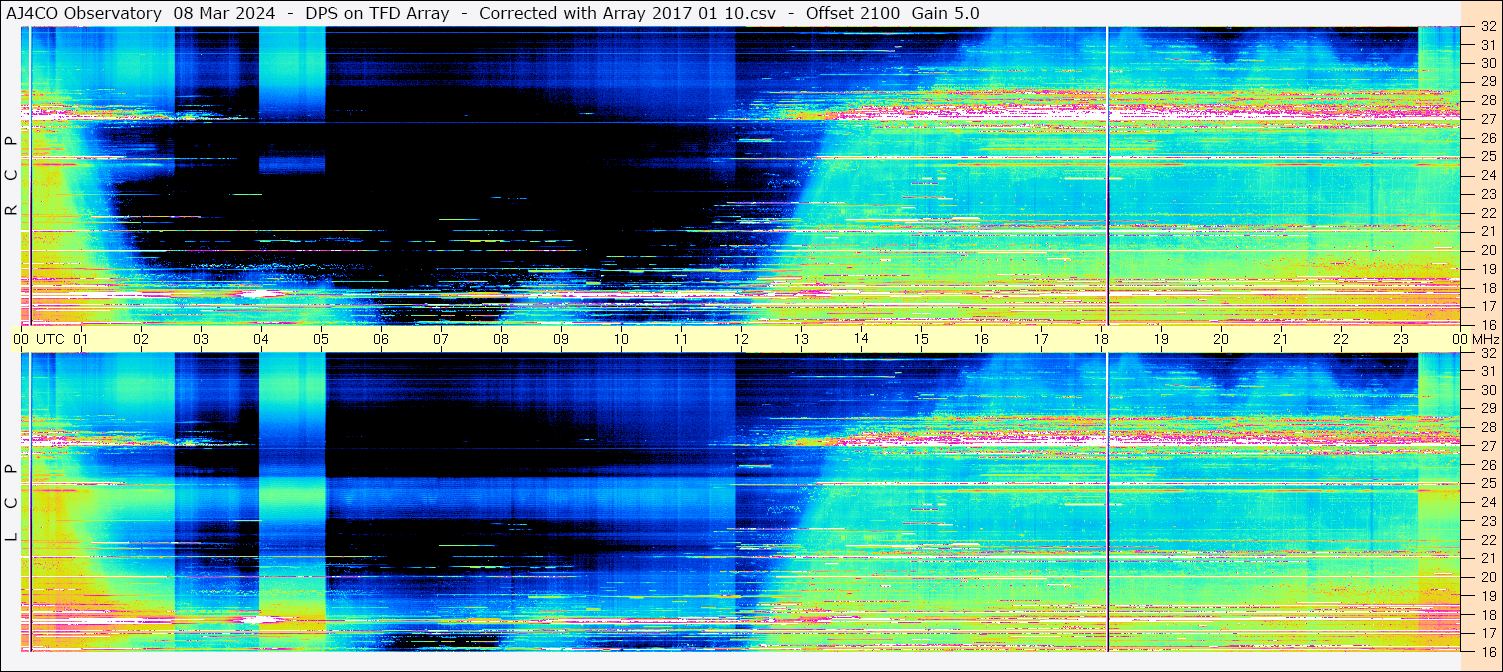Viewport: 1503px width, 672px height.
Task: Click the 18 hour label on the UTC axis
Action: [x=1101, y=339]
